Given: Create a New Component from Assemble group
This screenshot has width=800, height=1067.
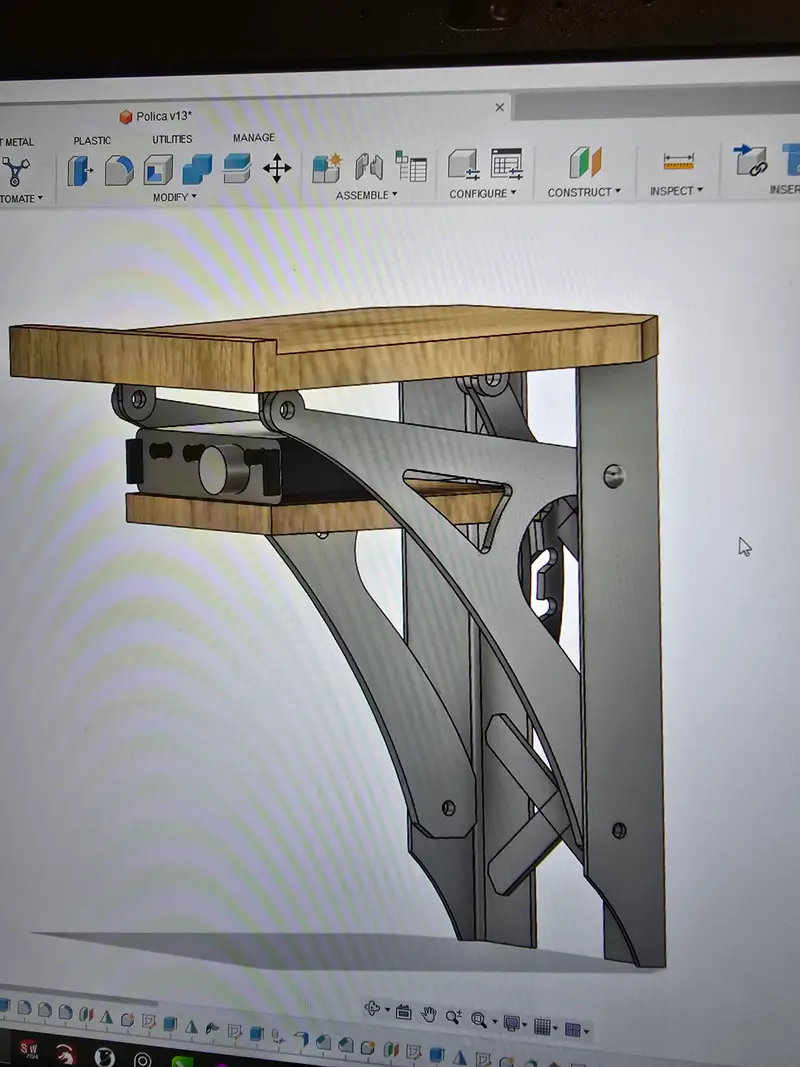Looking at the screenshot, I should (x=327, y=168).
